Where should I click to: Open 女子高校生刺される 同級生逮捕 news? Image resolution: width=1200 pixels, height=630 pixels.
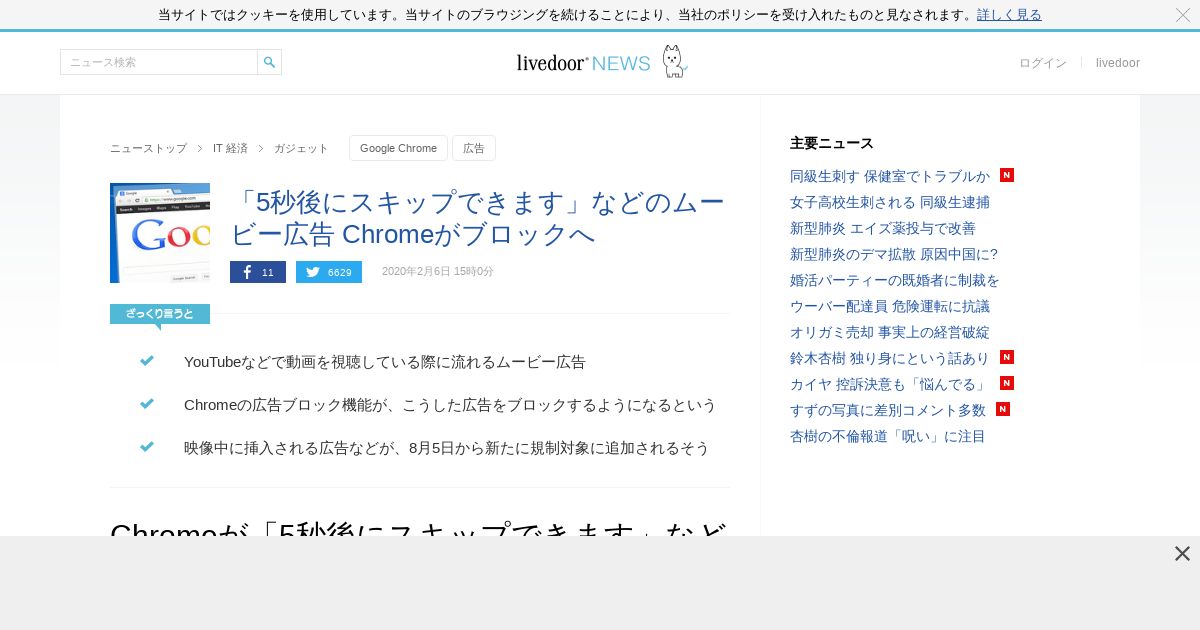[x=890, y=202]
